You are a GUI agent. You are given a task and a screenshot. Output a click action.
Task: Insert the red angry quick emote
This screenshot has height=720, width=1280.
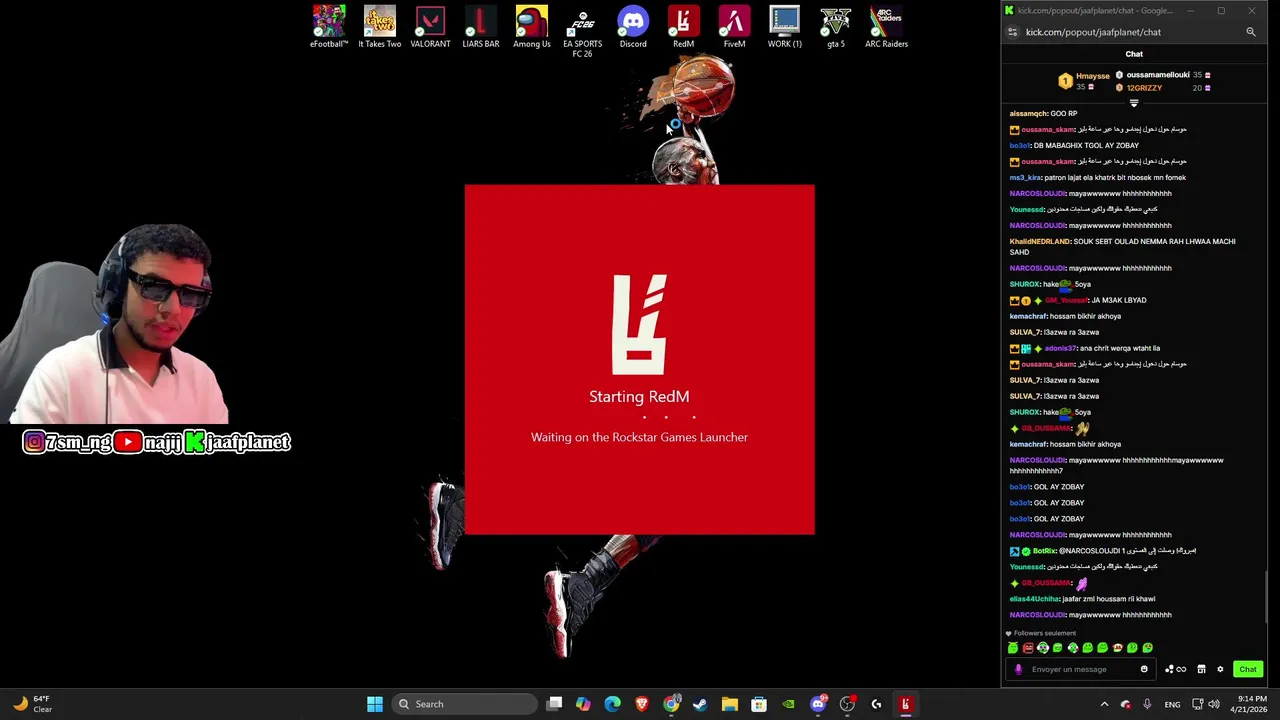click(1028, 648)
